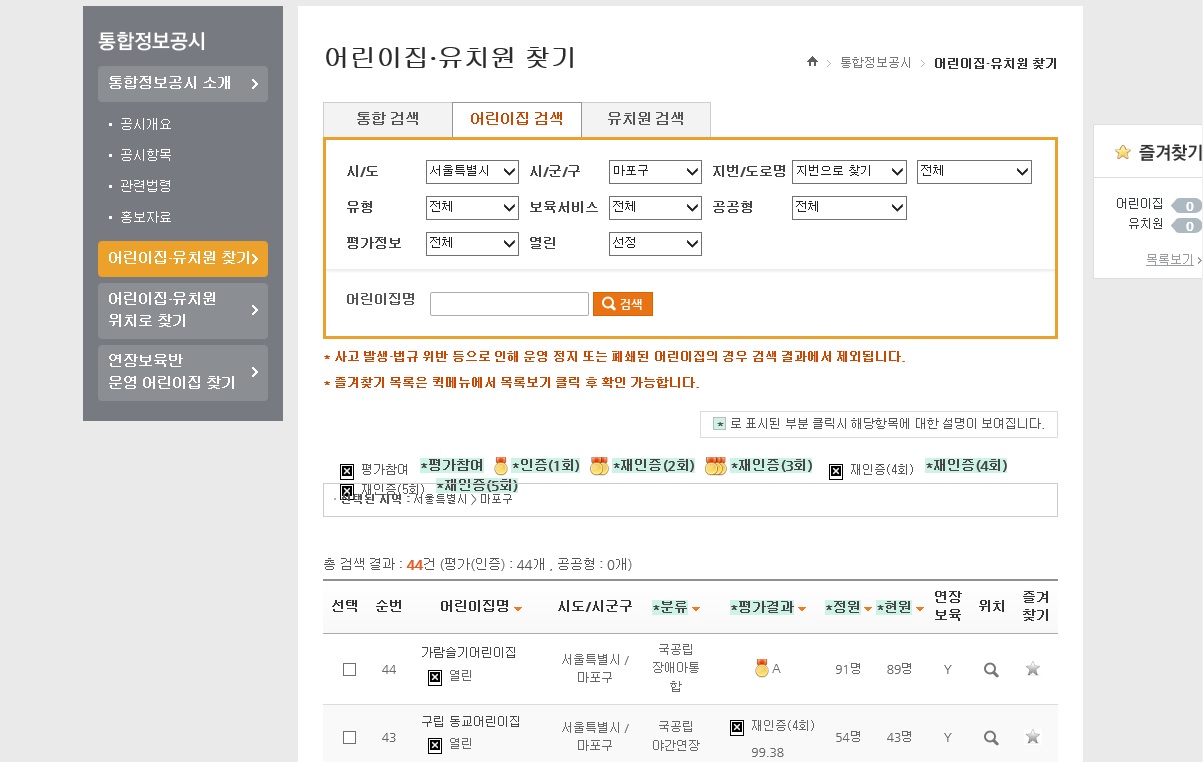Click the 가람슬기어린이집 name link

click(x=468, y=652)
